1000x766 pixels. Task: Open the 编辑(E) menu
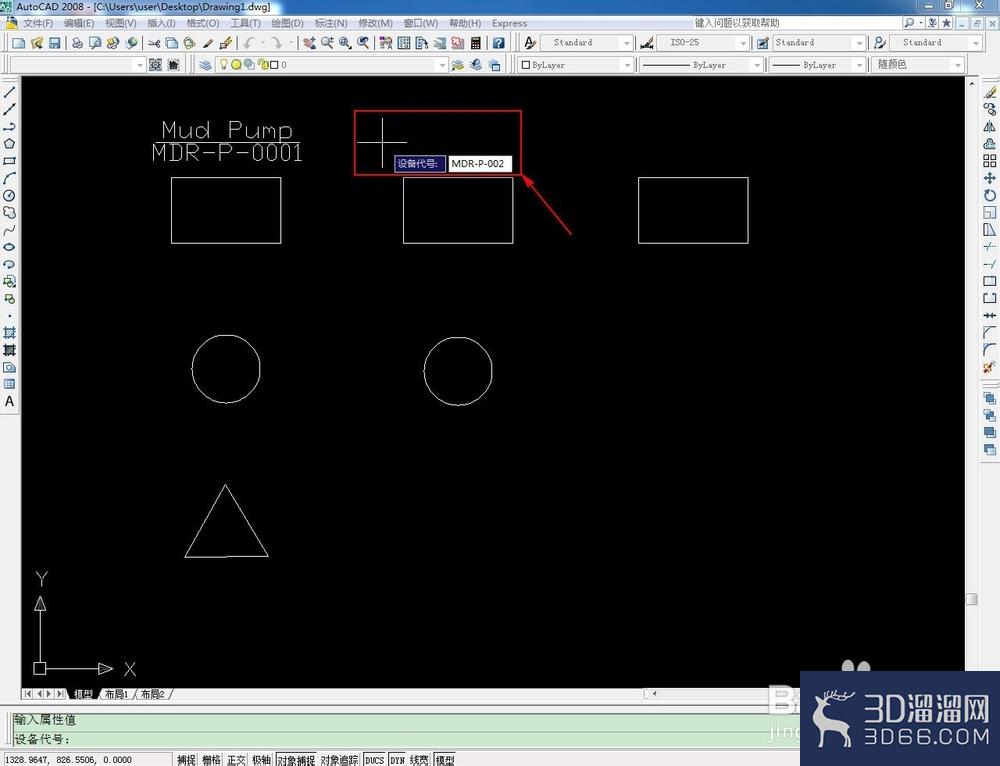[79, 23]
